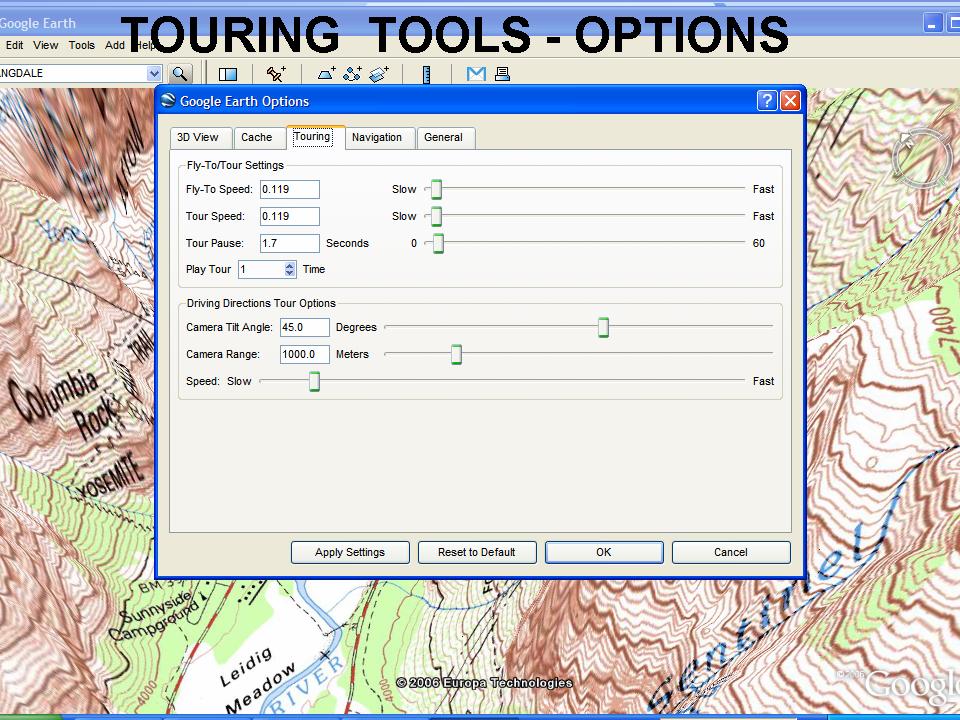This screenshot has width=960, height=720.
Task: Click the Tour Pause slider handle
Action: (438, 244)
